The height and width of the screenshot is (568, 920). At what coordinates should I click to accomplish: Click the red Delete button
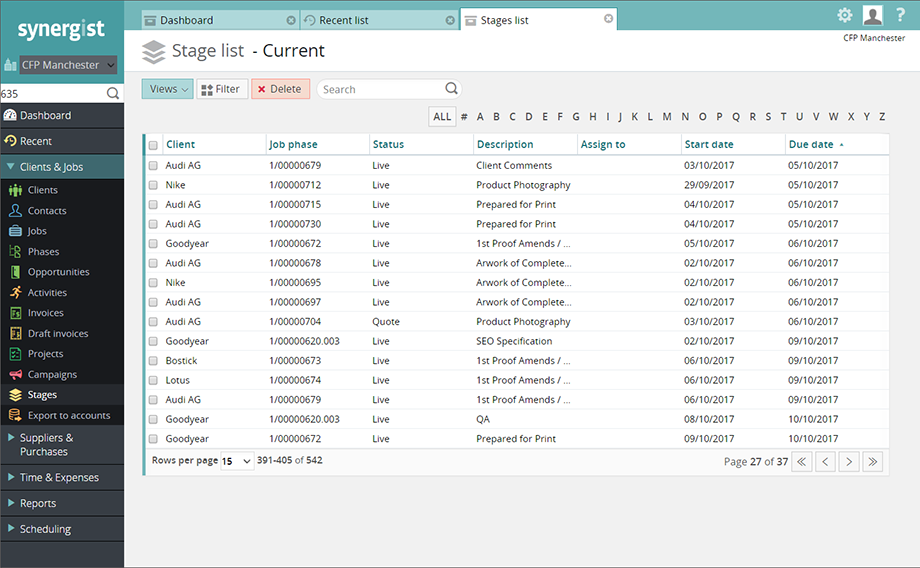pyautogui.click(x=280, y=89)
